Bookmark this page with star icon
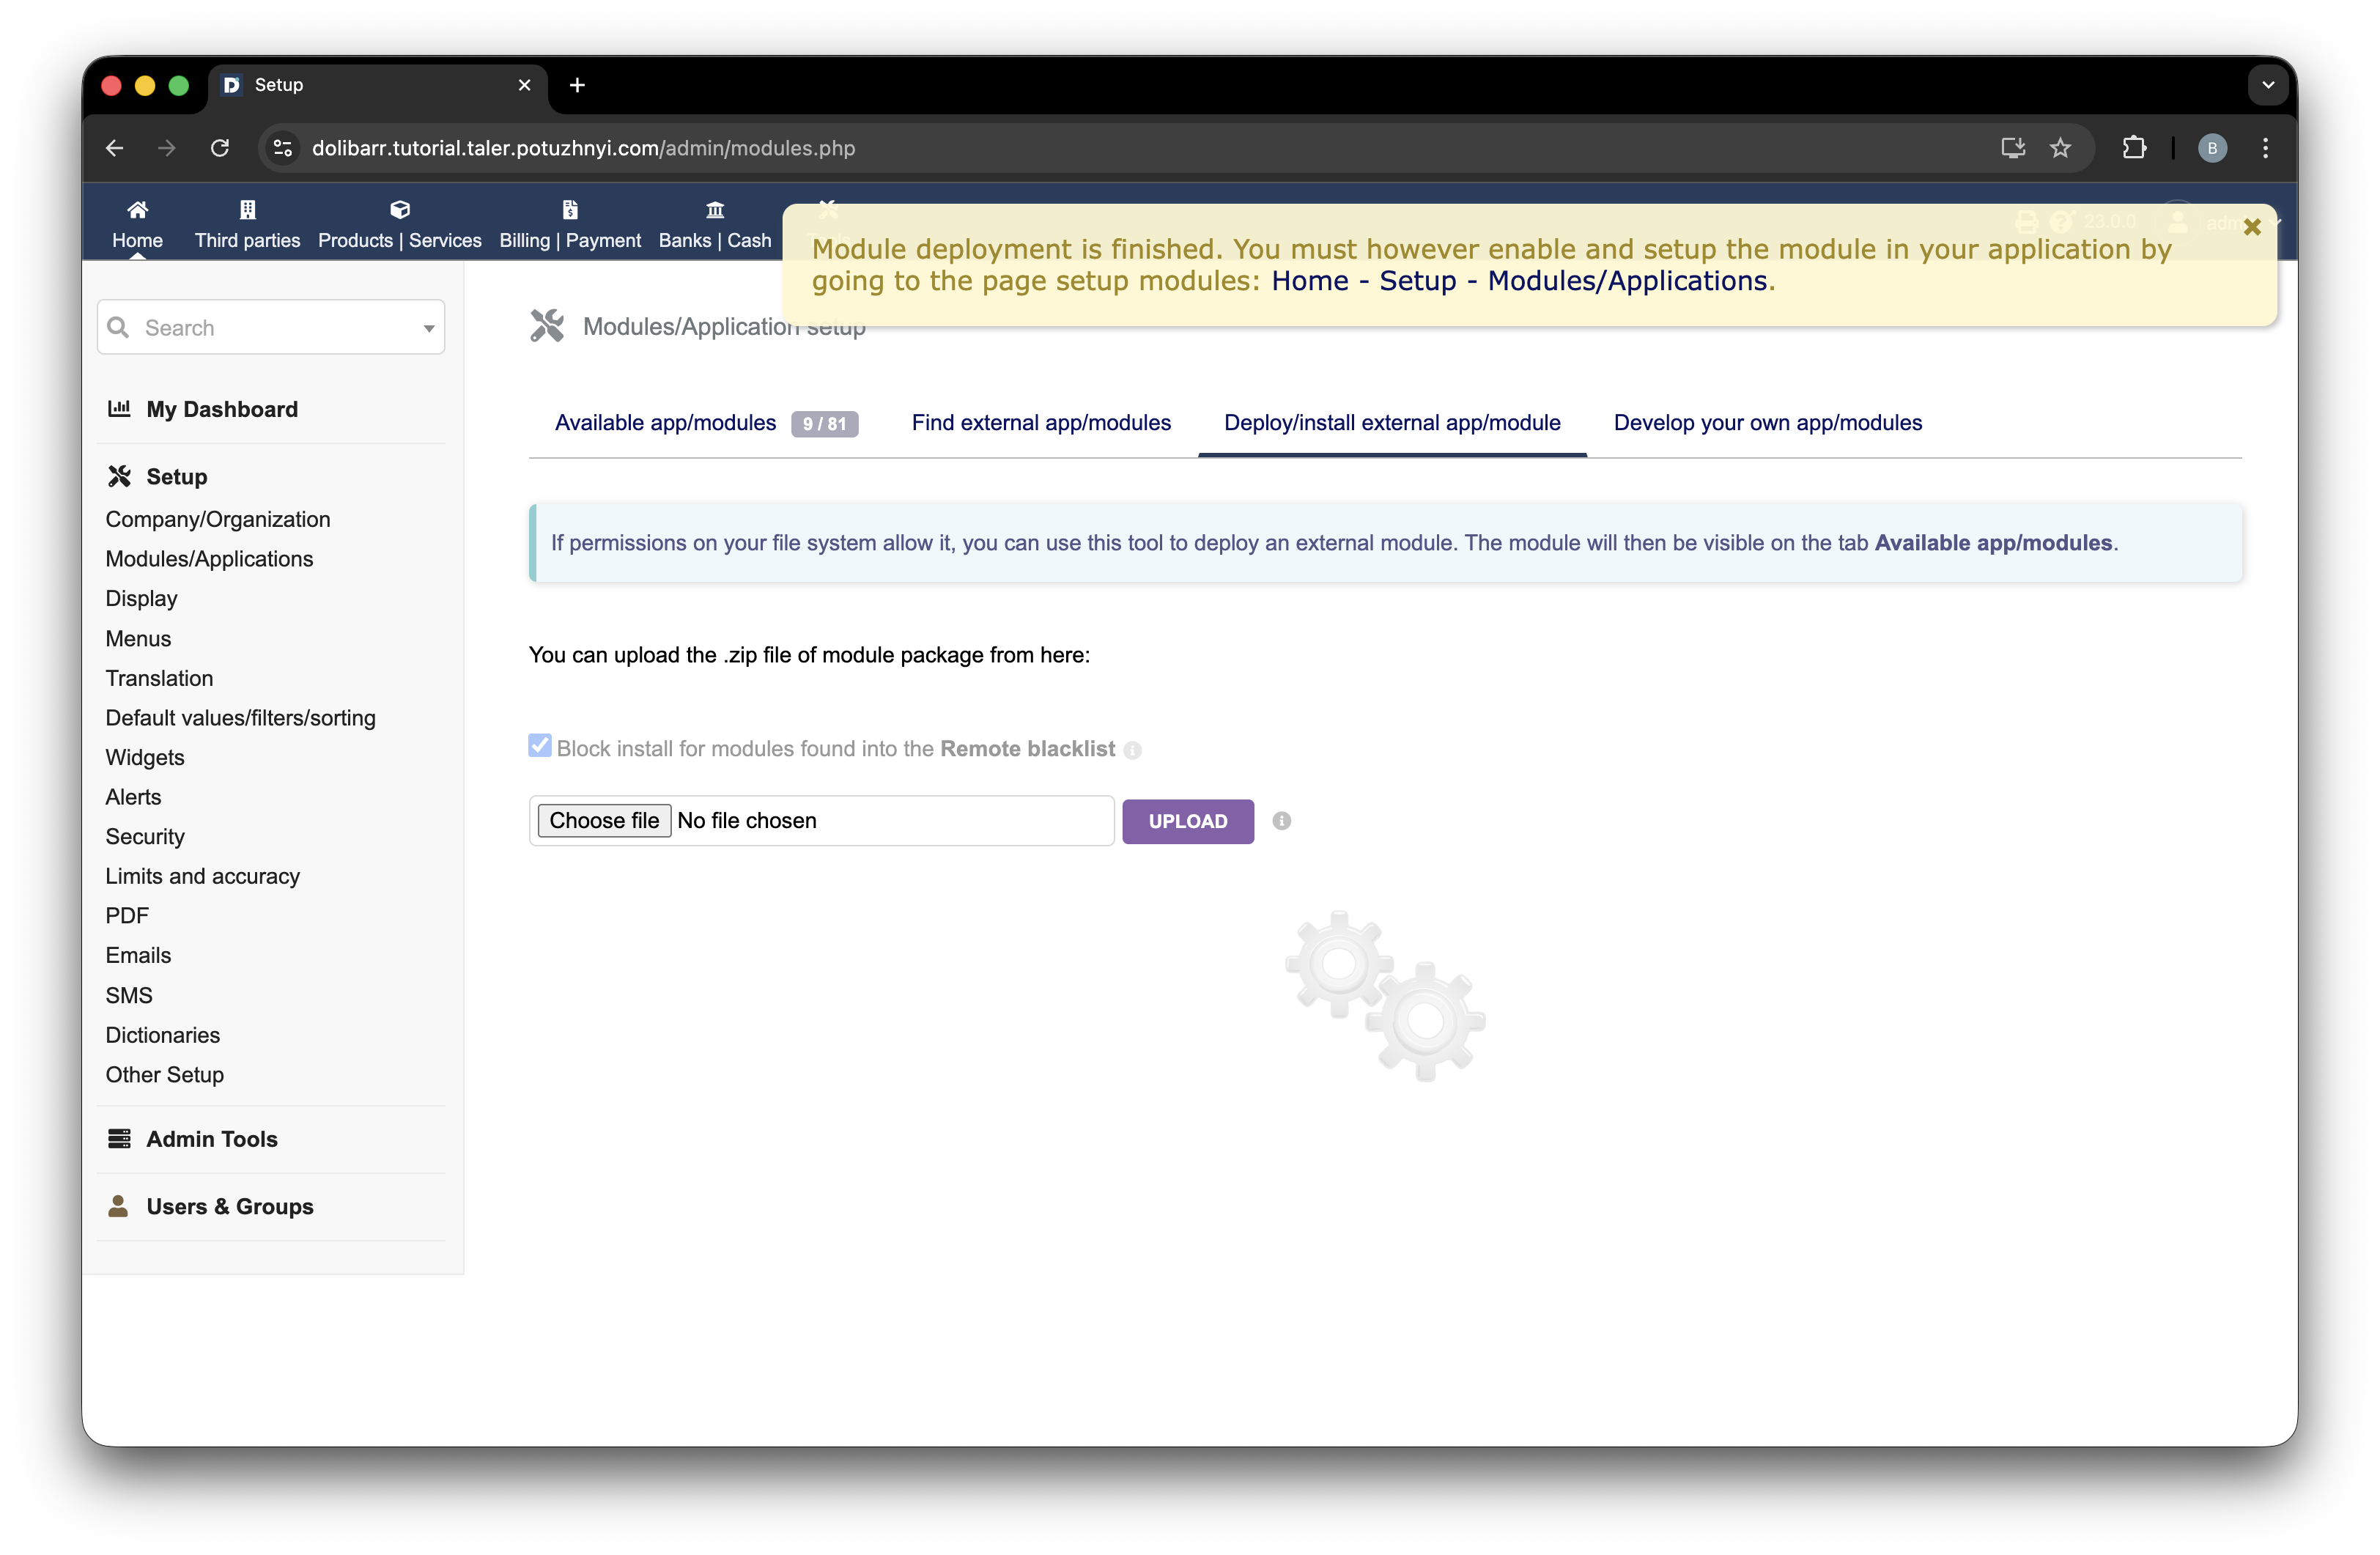The width and height of the screenshot is (2380, 1555). [2060, 148]
